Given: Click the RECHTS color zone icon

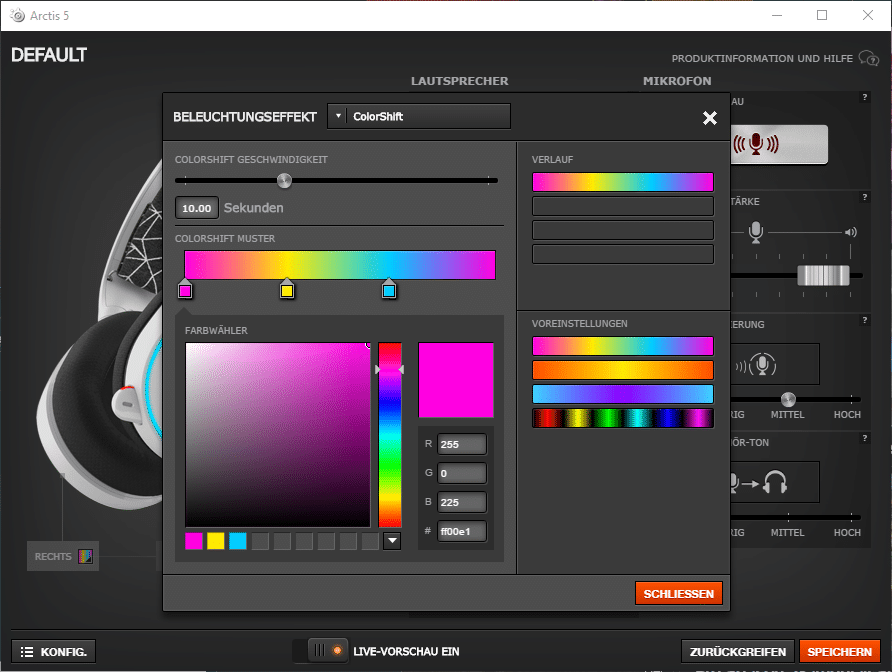Looking at the screenshot, I should (x=85, y=556).
